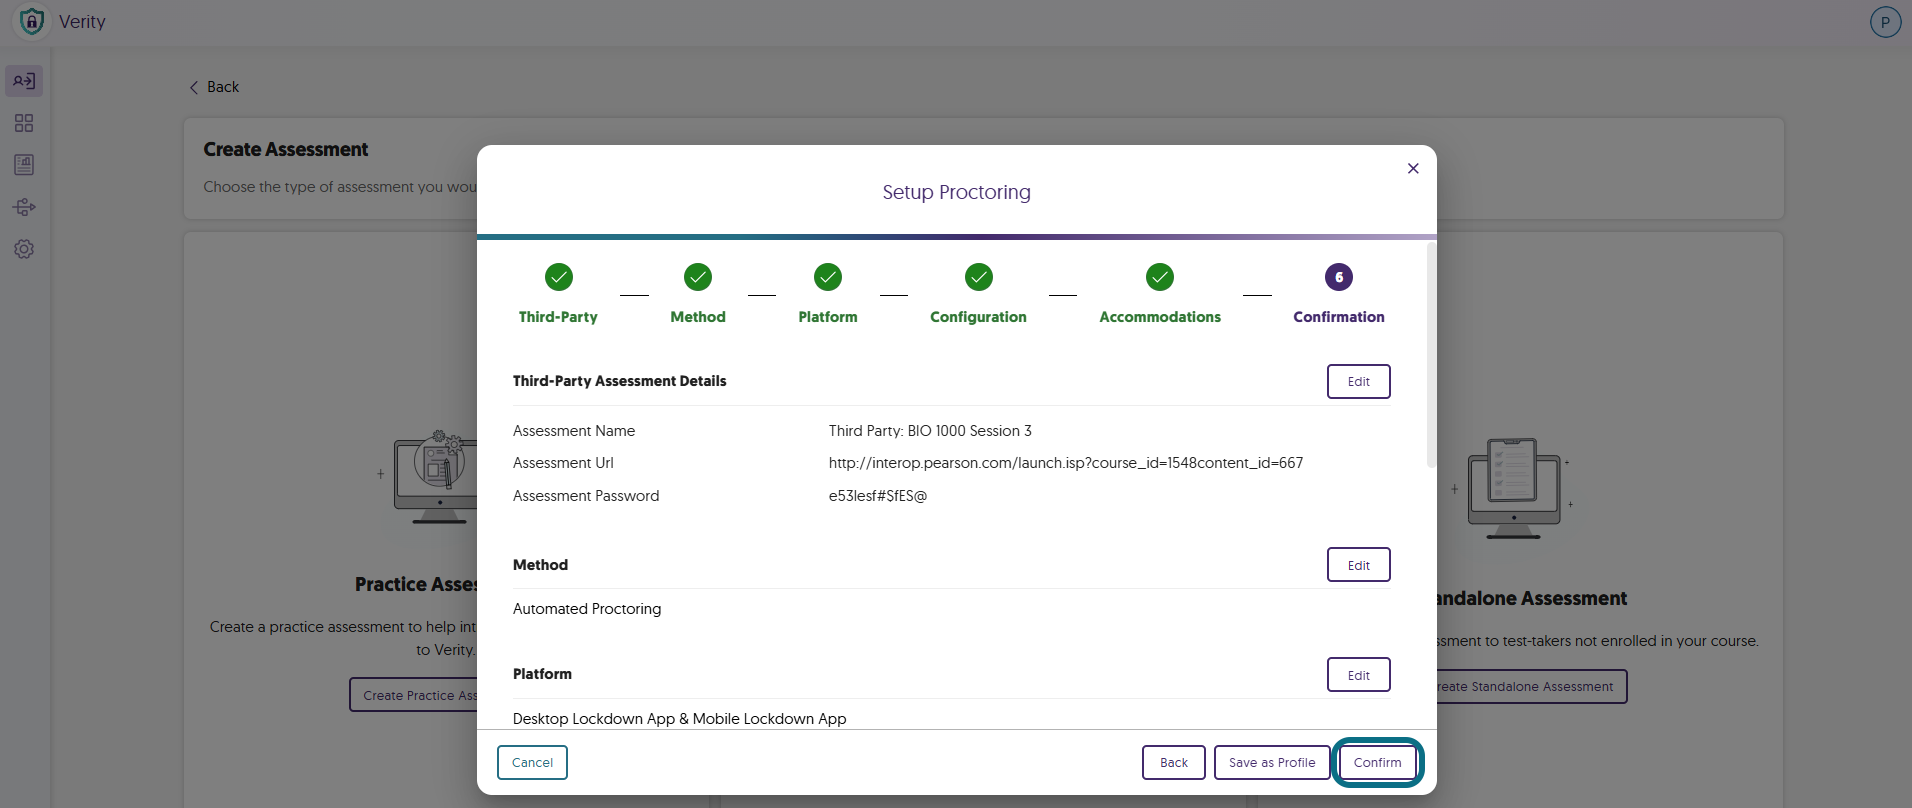This screenshot has width=1912, height=808.
Task: Select the assessment URL text
Action: (x=1066, y=463)
